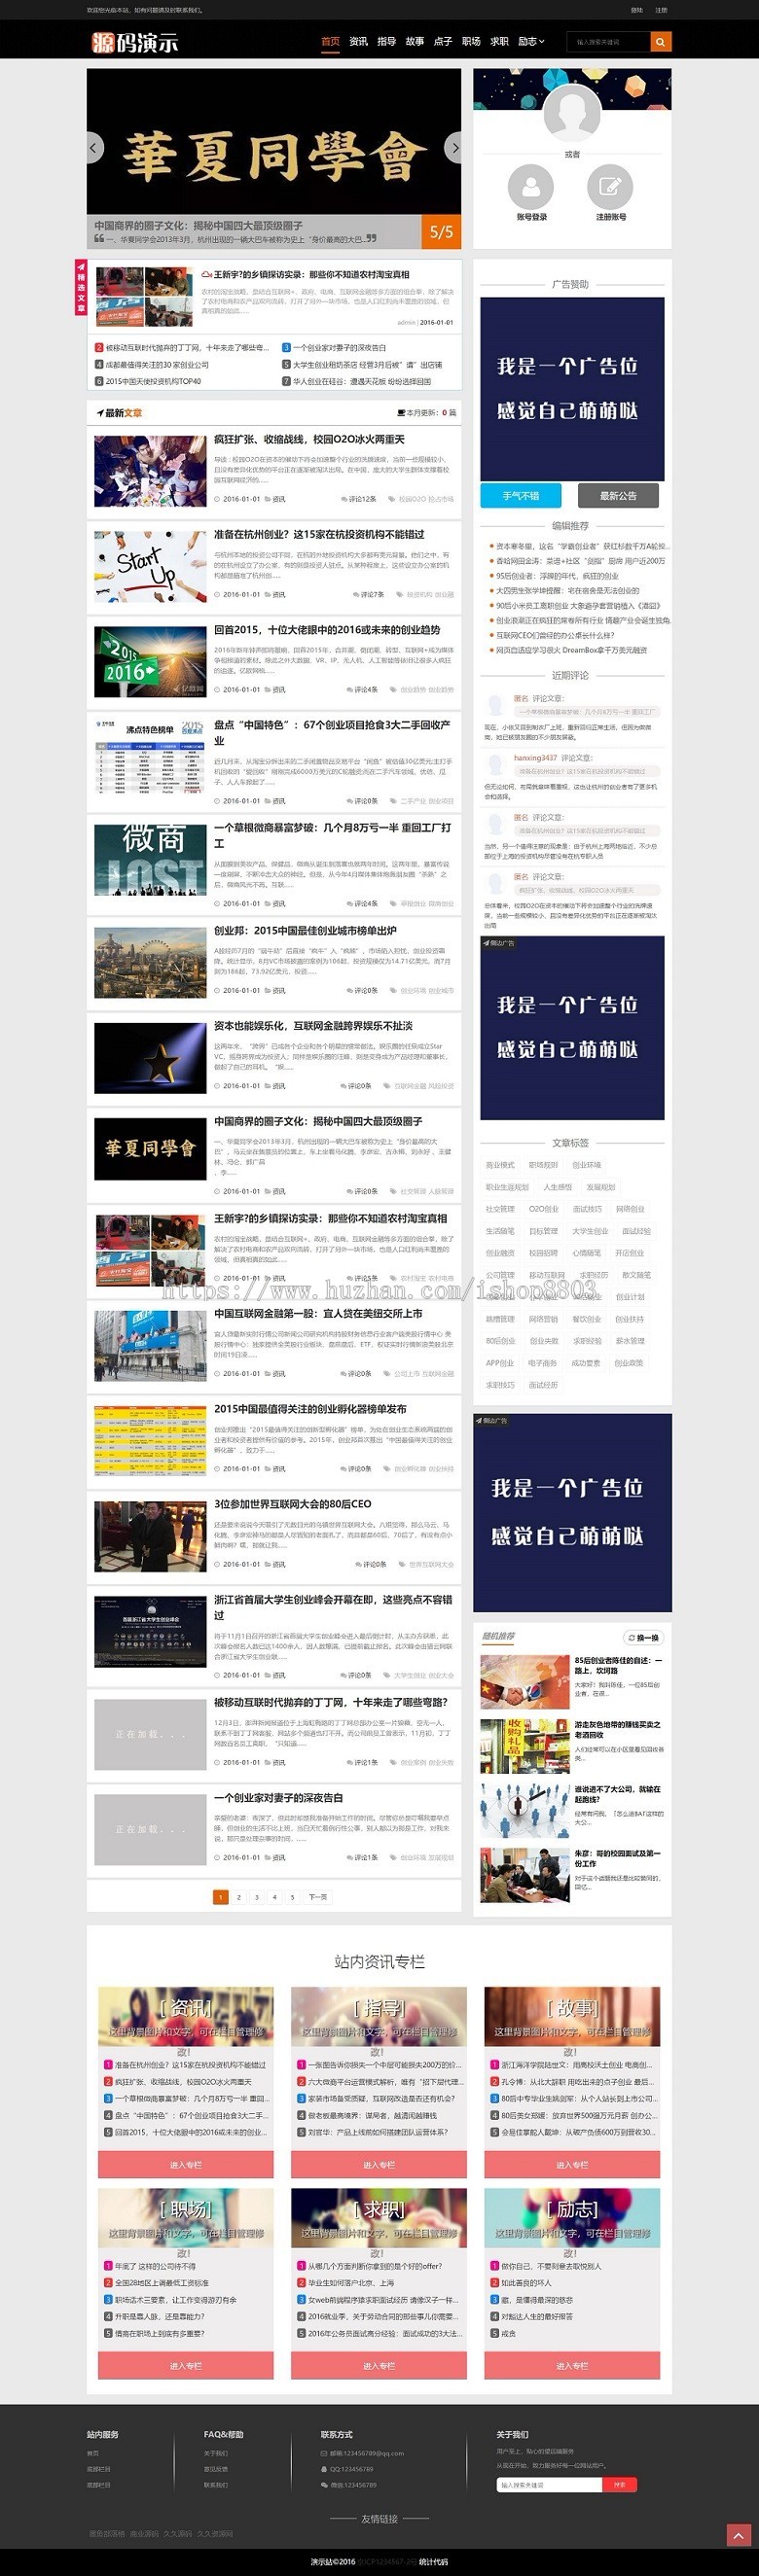
Task: Click 换一换 refresh in 随机推荐
Action: pyautogui.click(x=643, y=1637)
